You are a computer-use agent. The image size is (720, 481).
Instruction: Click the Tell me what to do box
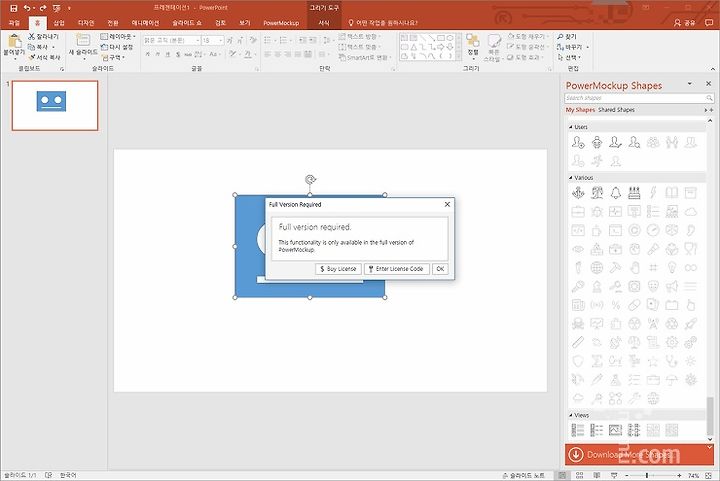pos(382,22)
